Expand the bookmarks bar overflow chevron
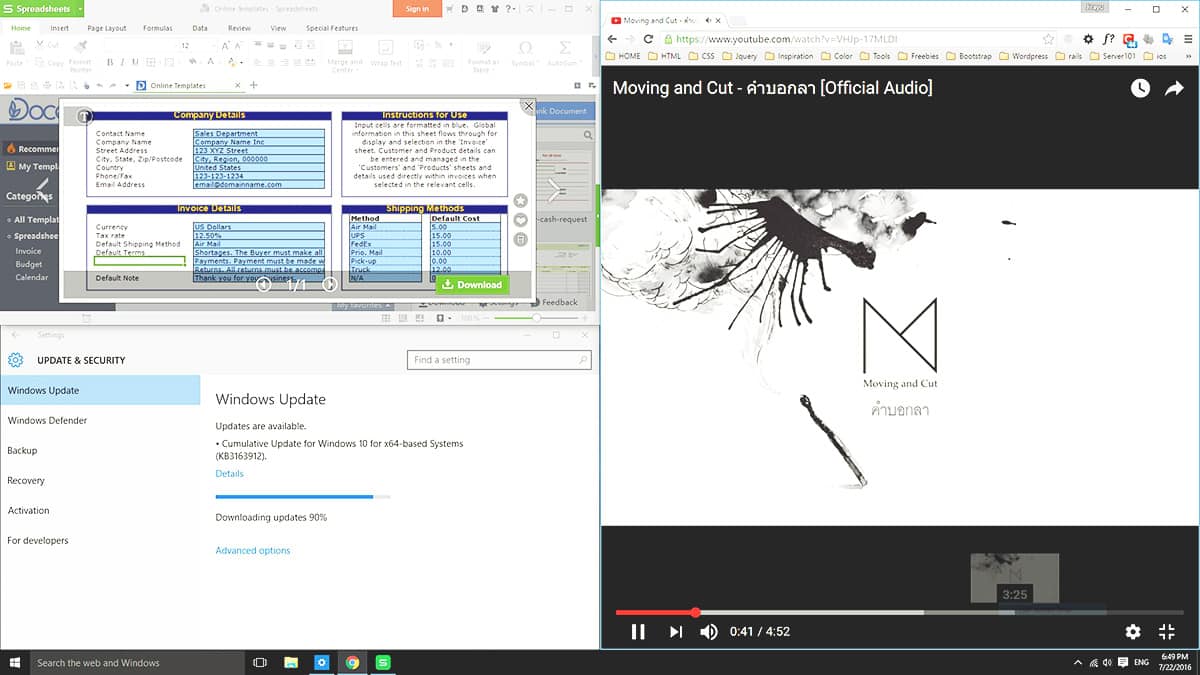This screenshot has height=675, width=1200. tap(1189, 56)
